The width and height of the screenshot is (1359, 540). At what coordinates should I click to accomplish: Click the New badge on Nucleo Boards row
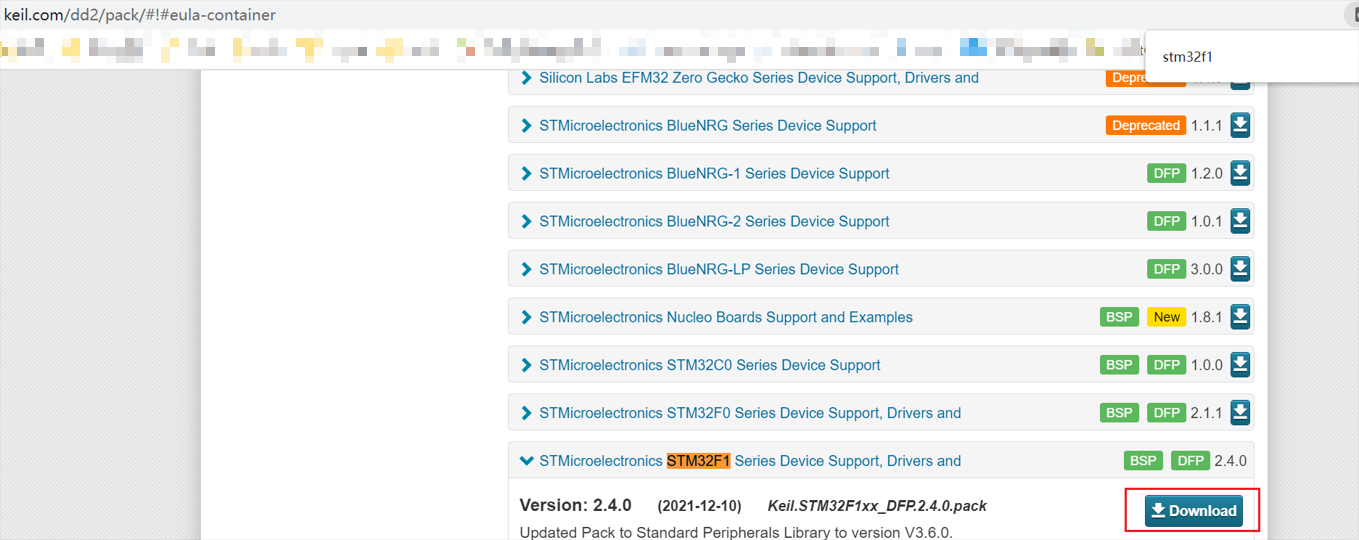[x=1166, y=317]
